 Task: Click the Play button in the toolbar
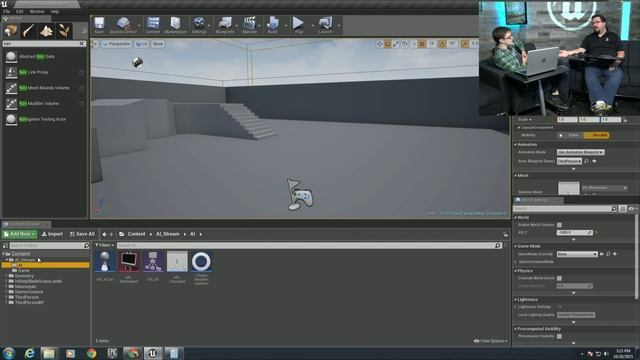pos(299,25)
